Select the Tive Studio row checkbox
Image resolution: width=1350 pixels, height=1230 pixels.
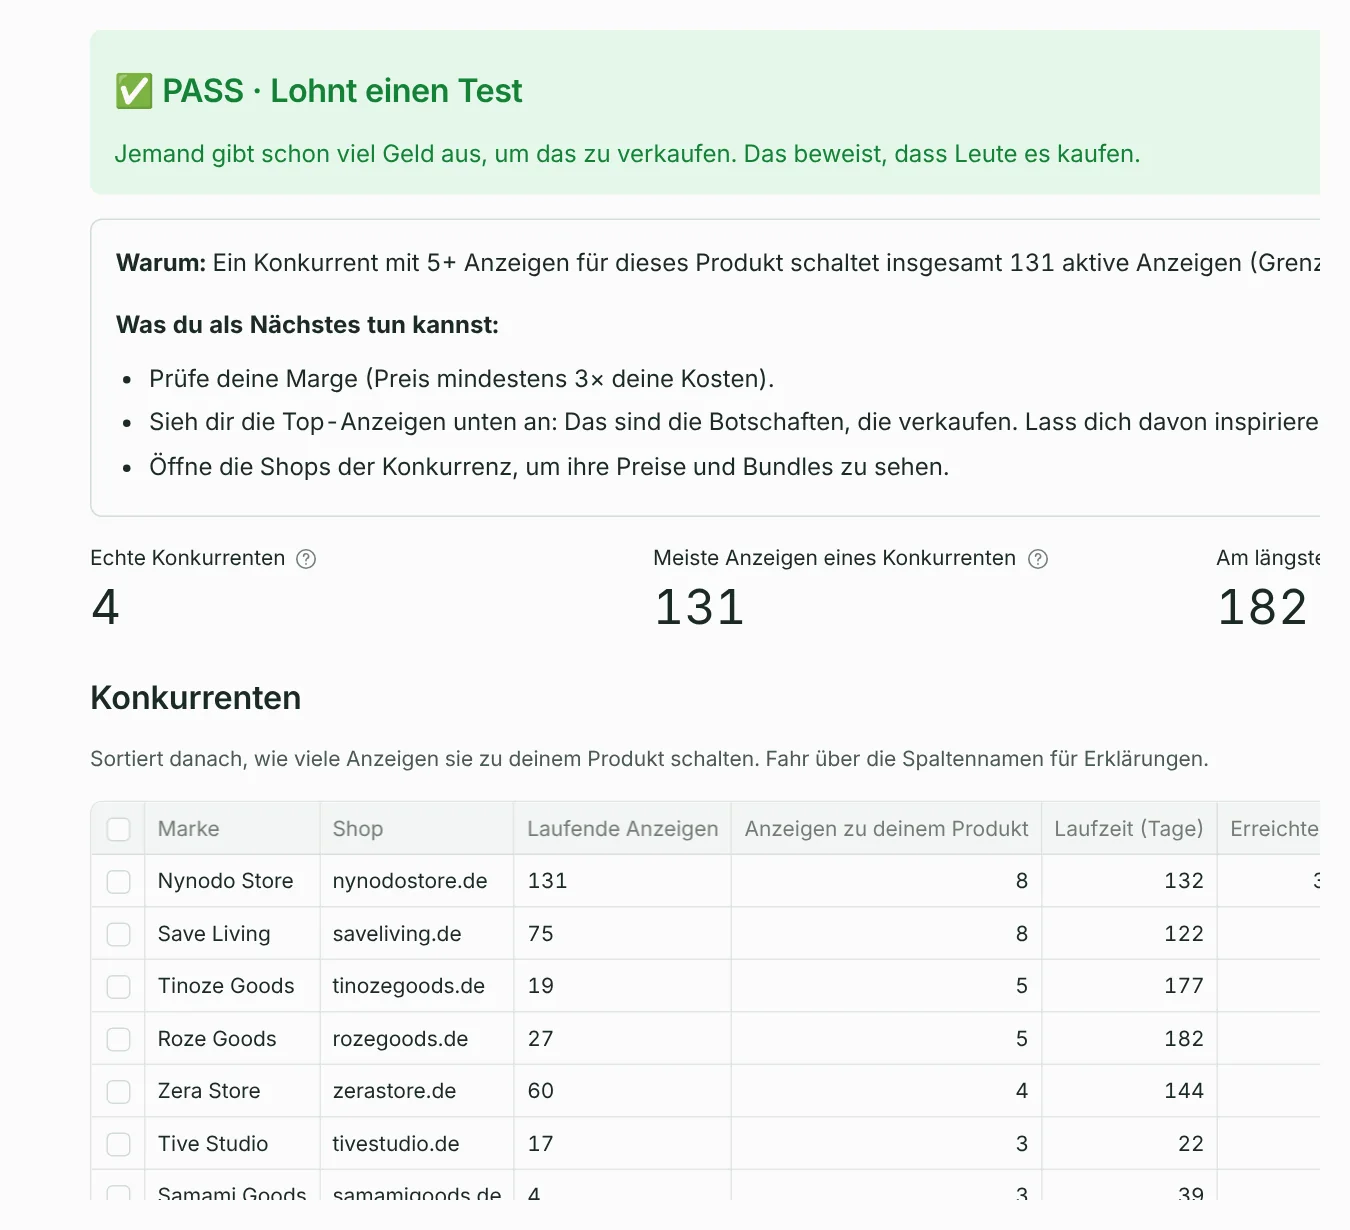pyautogui.click(x=119, y=1144)
